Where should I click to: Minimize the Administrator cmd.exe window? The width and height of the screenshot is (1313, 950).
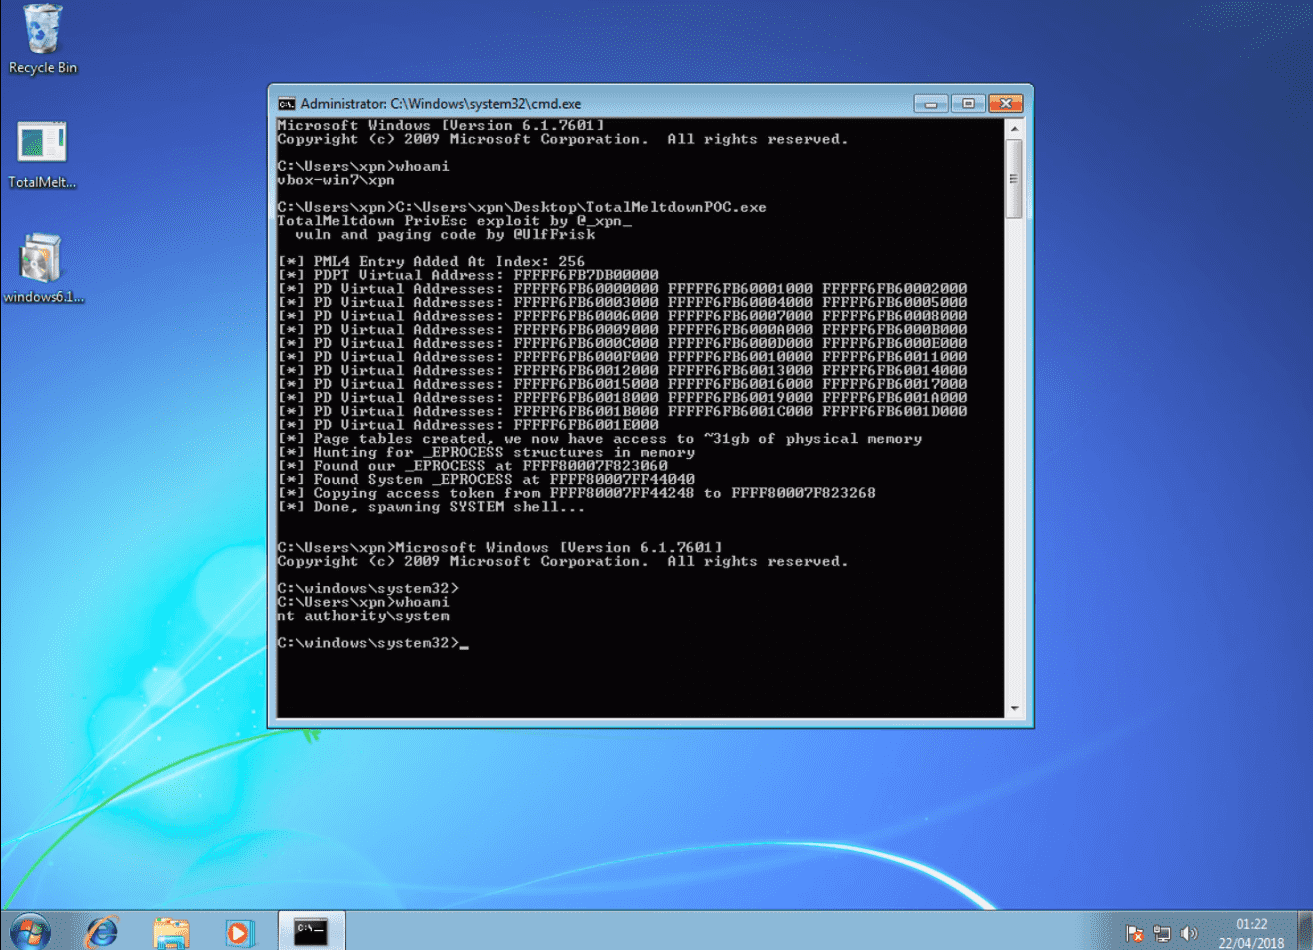[931, 103]
